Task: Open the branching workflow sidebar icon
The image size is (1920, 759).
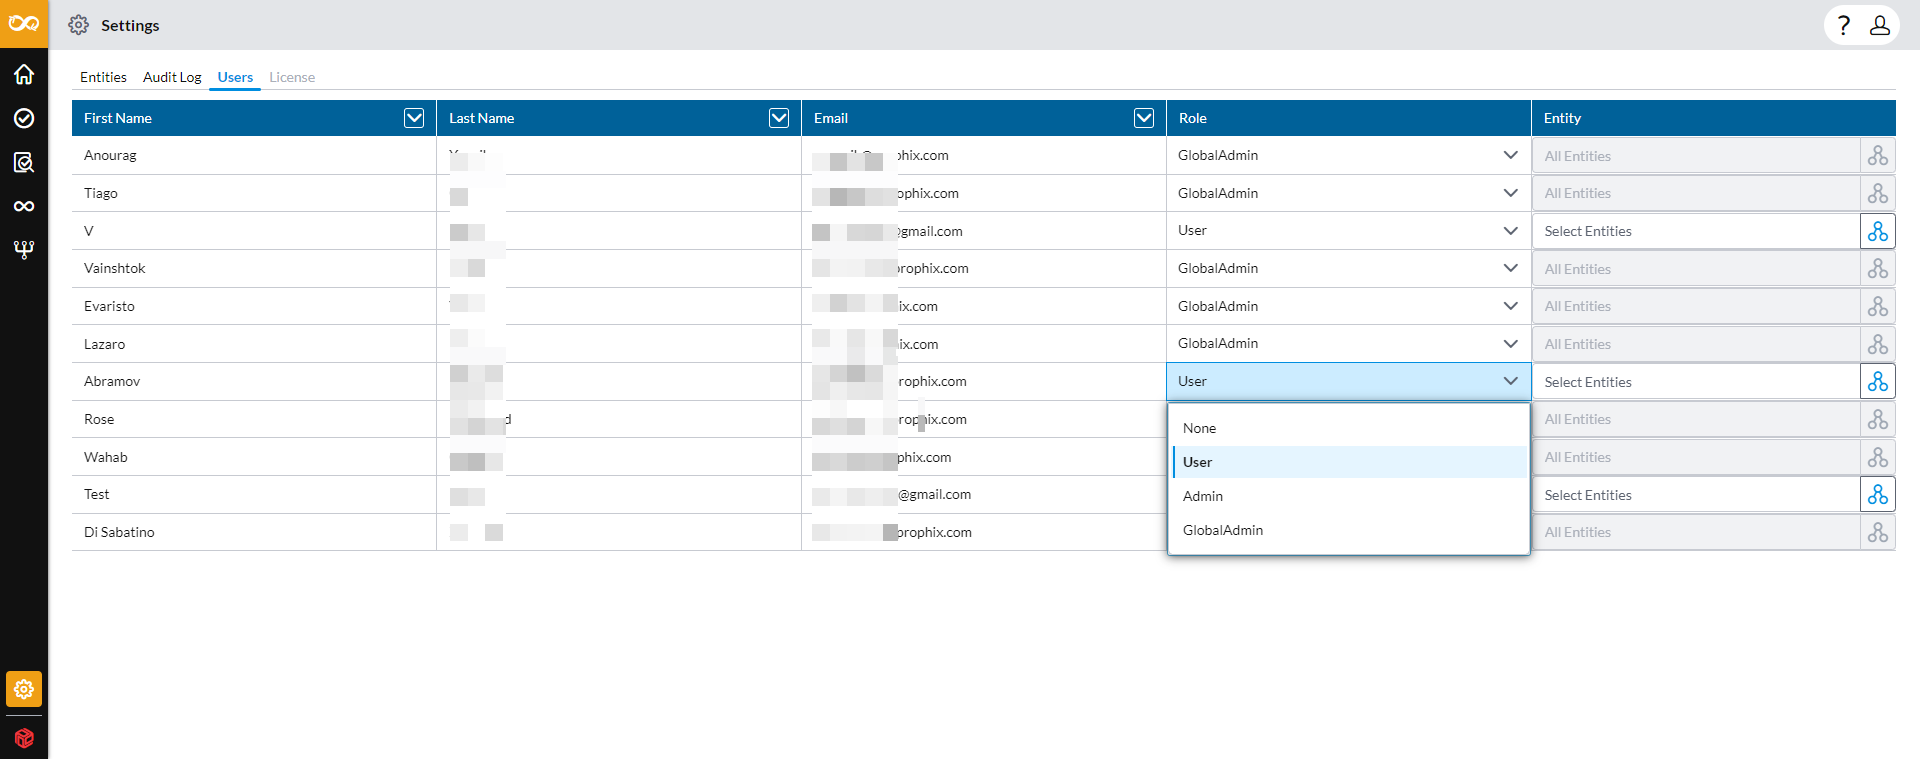Action: pyautogui.click(x=24, y=249)
